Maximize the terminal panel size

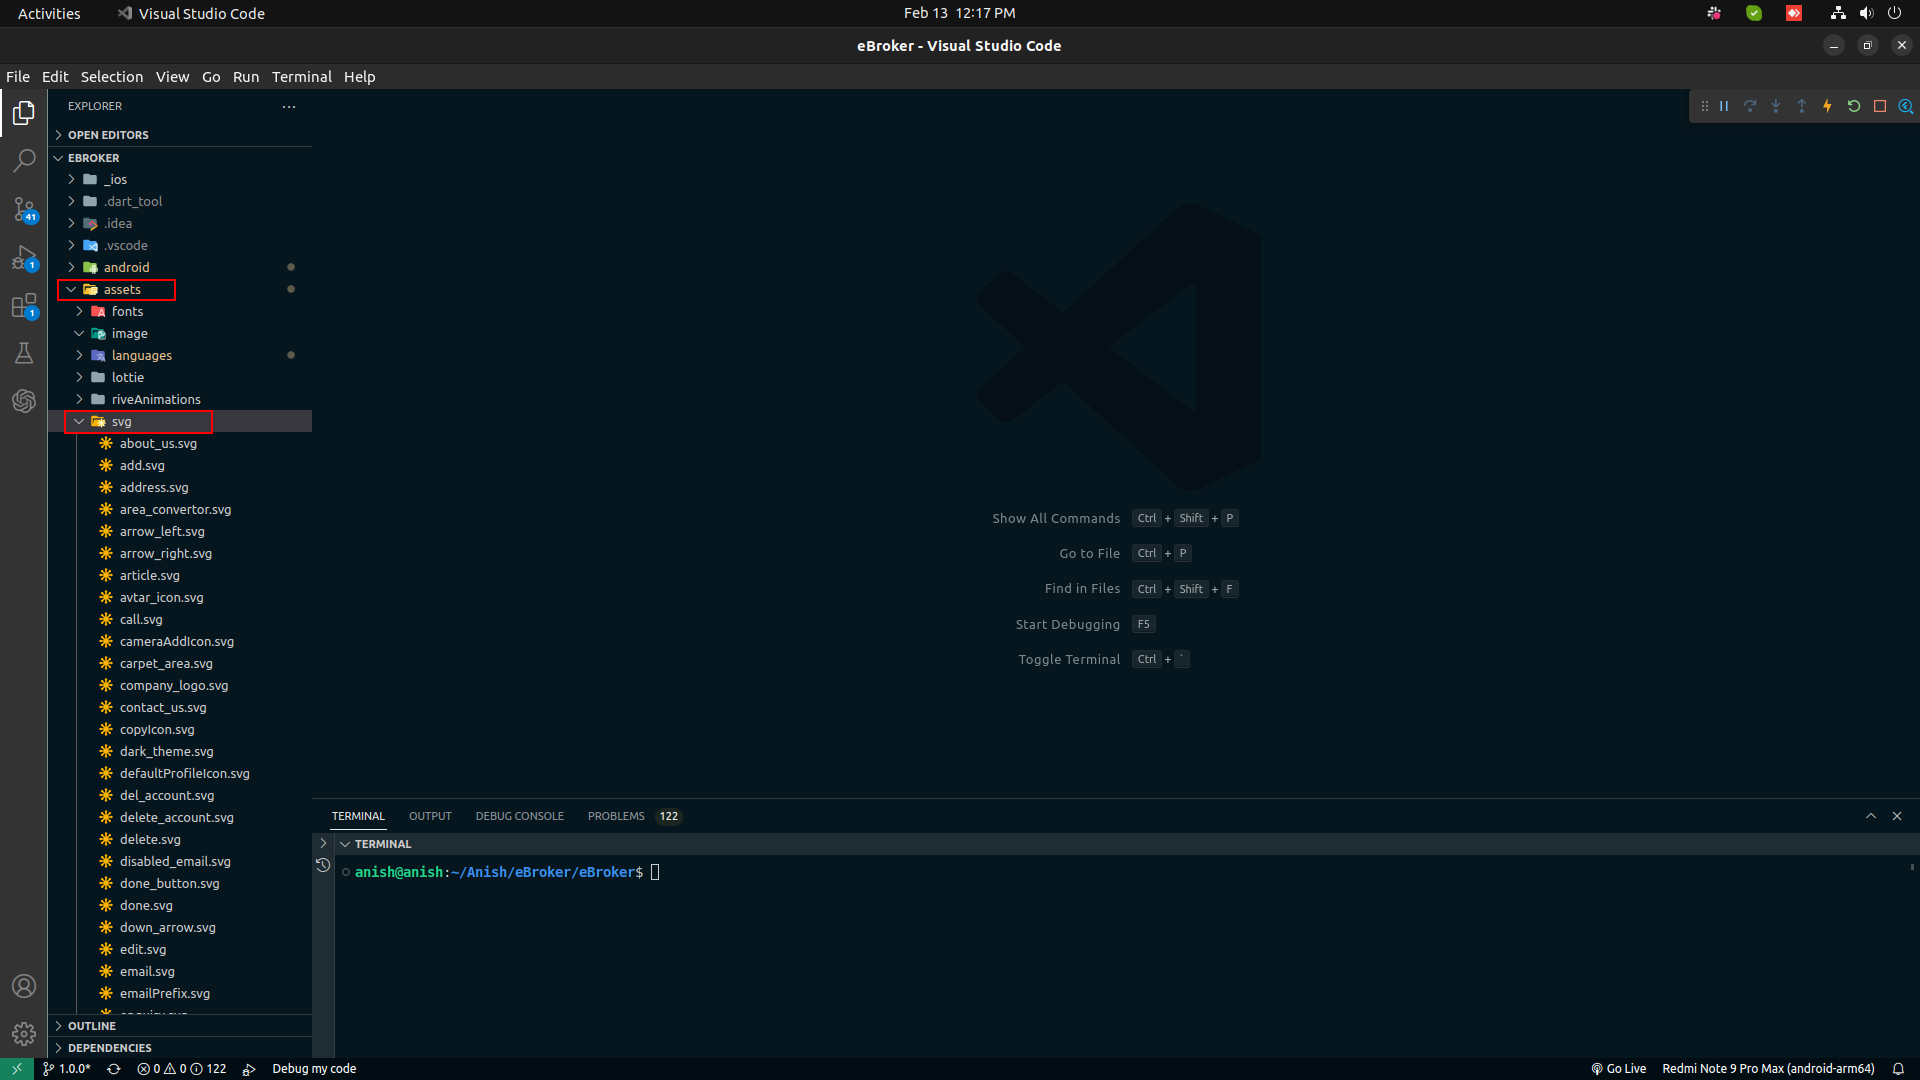(x=1871, y=816)
